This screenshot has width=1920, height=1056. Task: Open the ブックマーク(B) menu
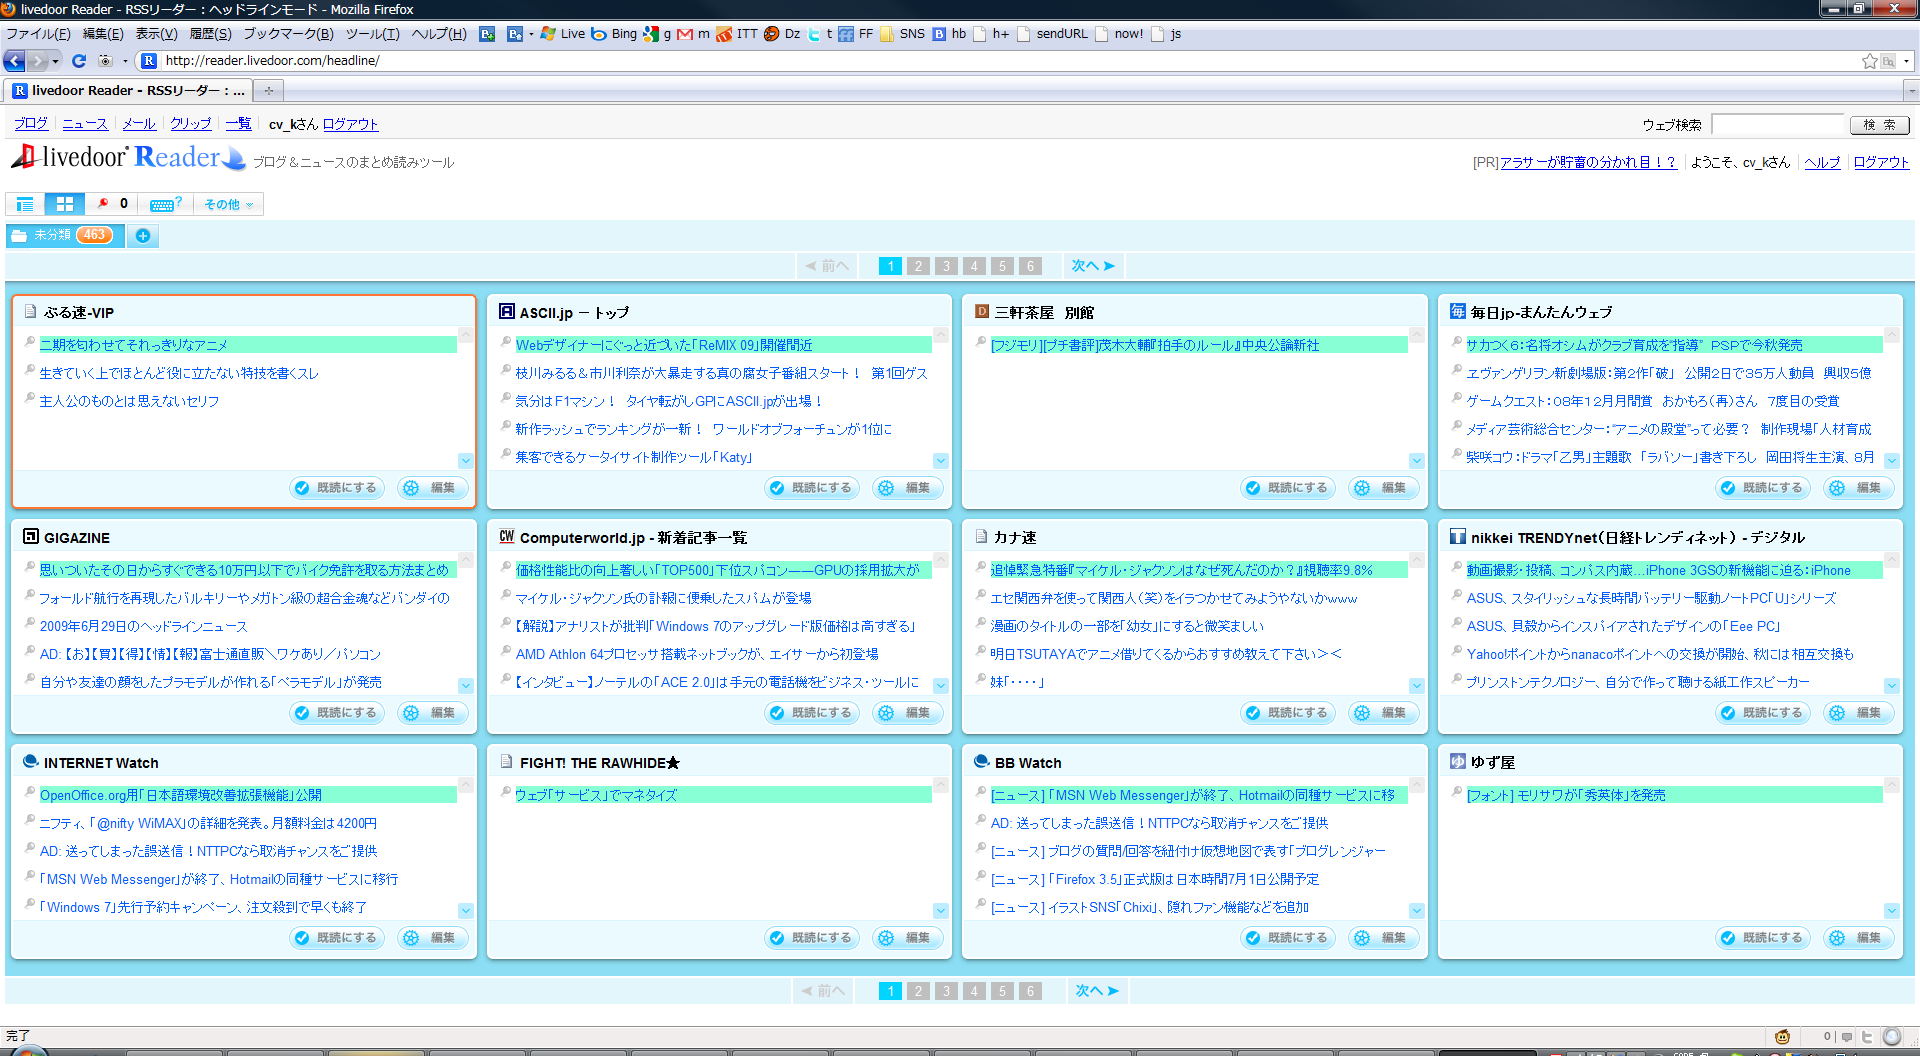click(288, 34)
